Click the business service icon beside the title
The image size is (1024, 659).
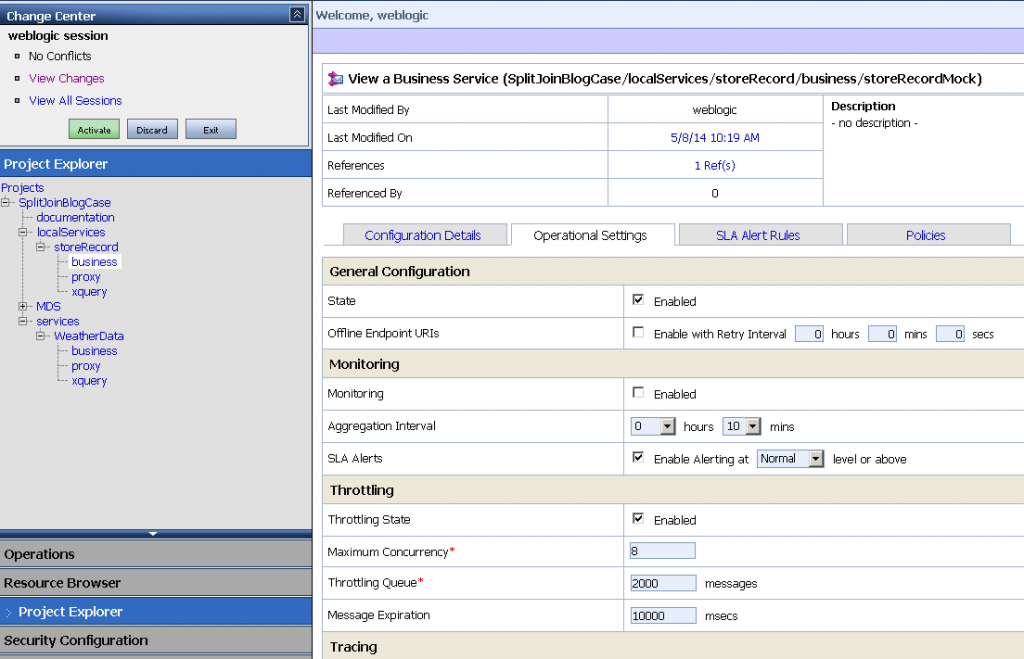pos(335,79)
